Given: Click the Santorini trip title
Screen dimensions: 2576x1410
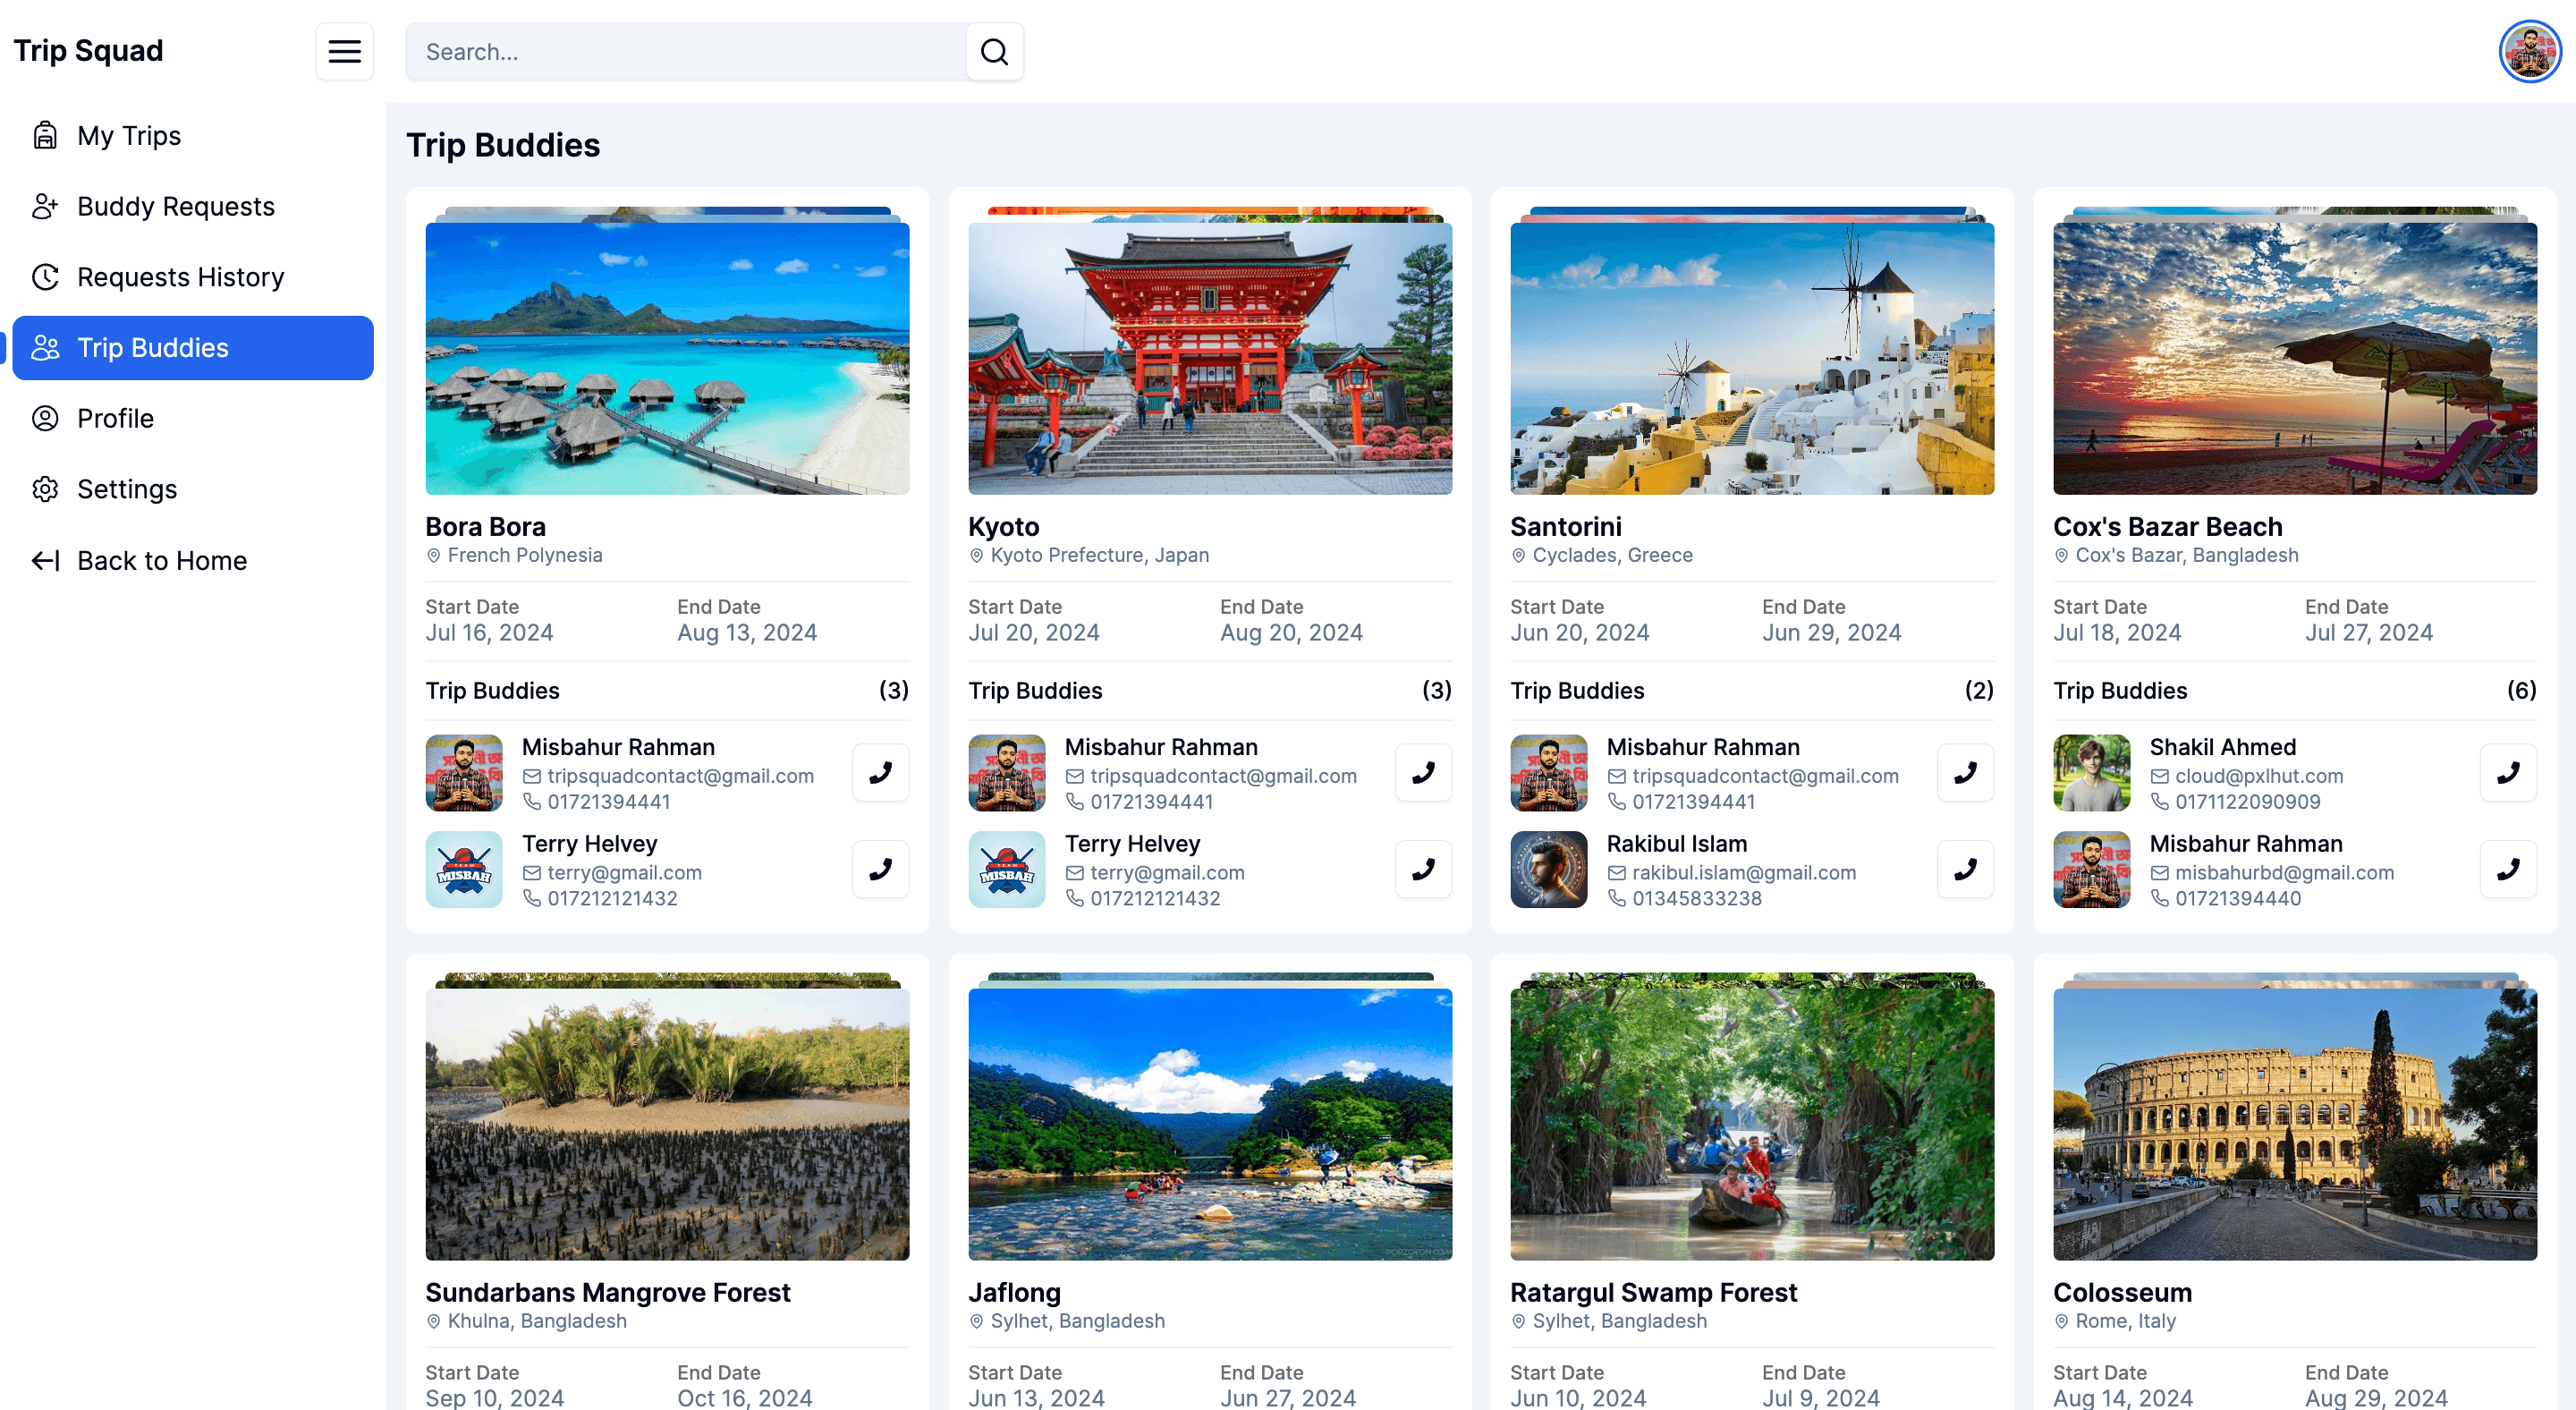Looking at the screenshot, I should click(1566, 526).
